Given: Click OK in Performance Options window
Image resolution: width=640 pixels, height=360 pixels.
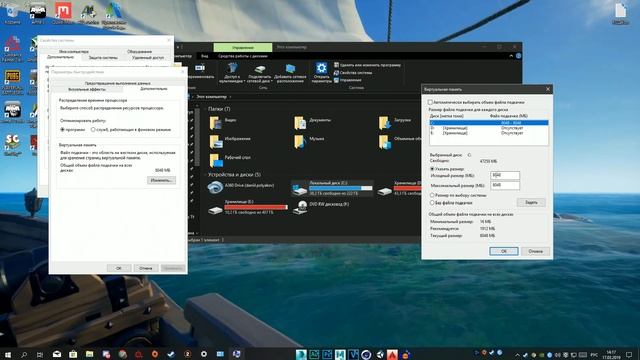Looking at the screenshot, I should point(119,268).
